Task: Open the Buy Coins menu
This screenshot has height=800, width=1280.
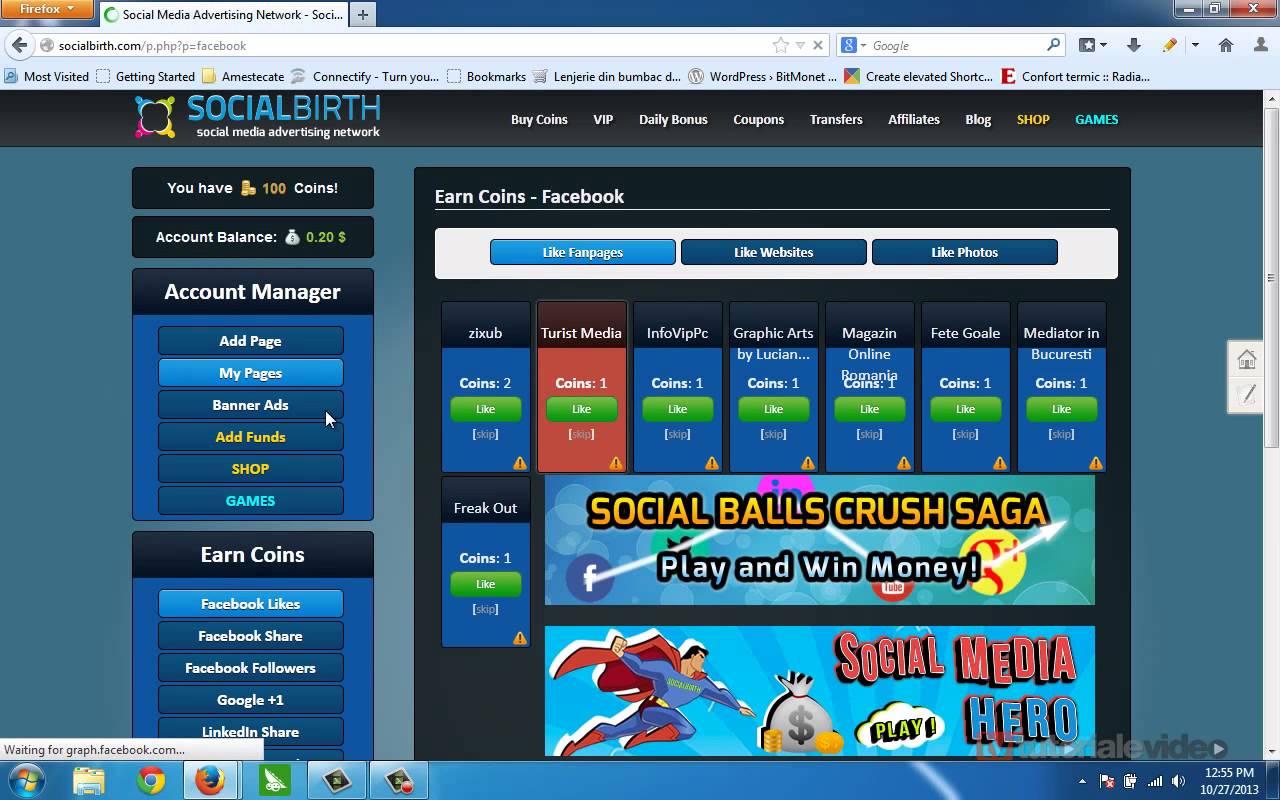Action: click(539, 119)
